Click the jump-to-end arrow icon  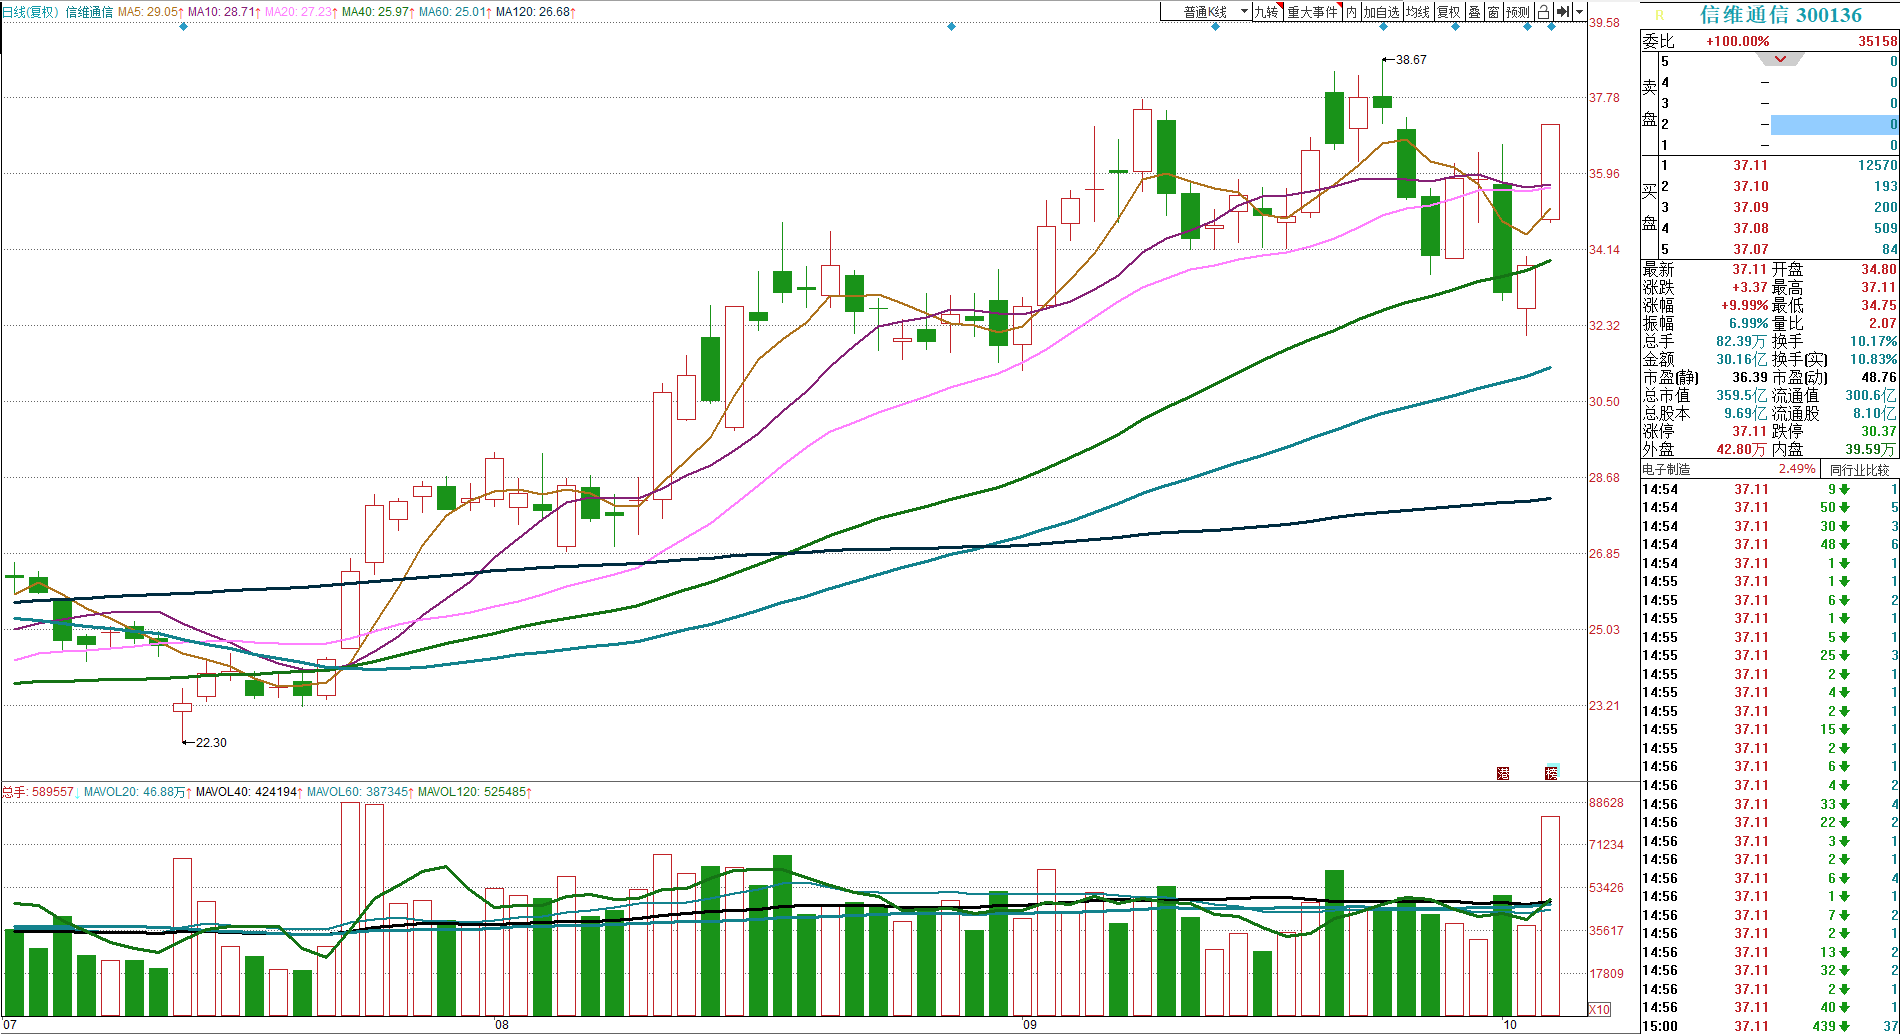1563,12
